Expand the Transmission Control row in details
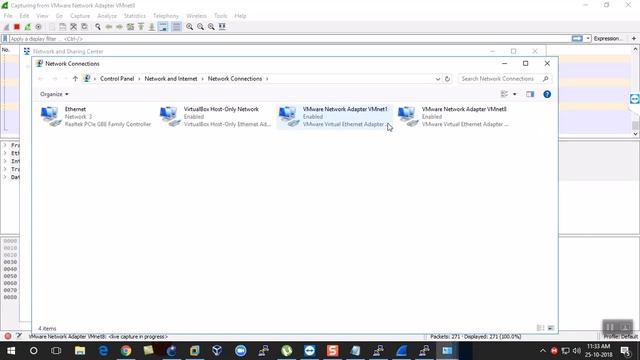This screenshot has width=640, height=360. (x=5, y=169)
